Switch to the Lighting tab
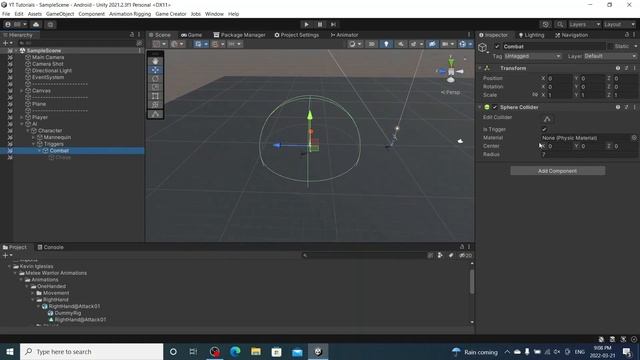This screenshot has width=640, height=360. click(x=531, y=35)
